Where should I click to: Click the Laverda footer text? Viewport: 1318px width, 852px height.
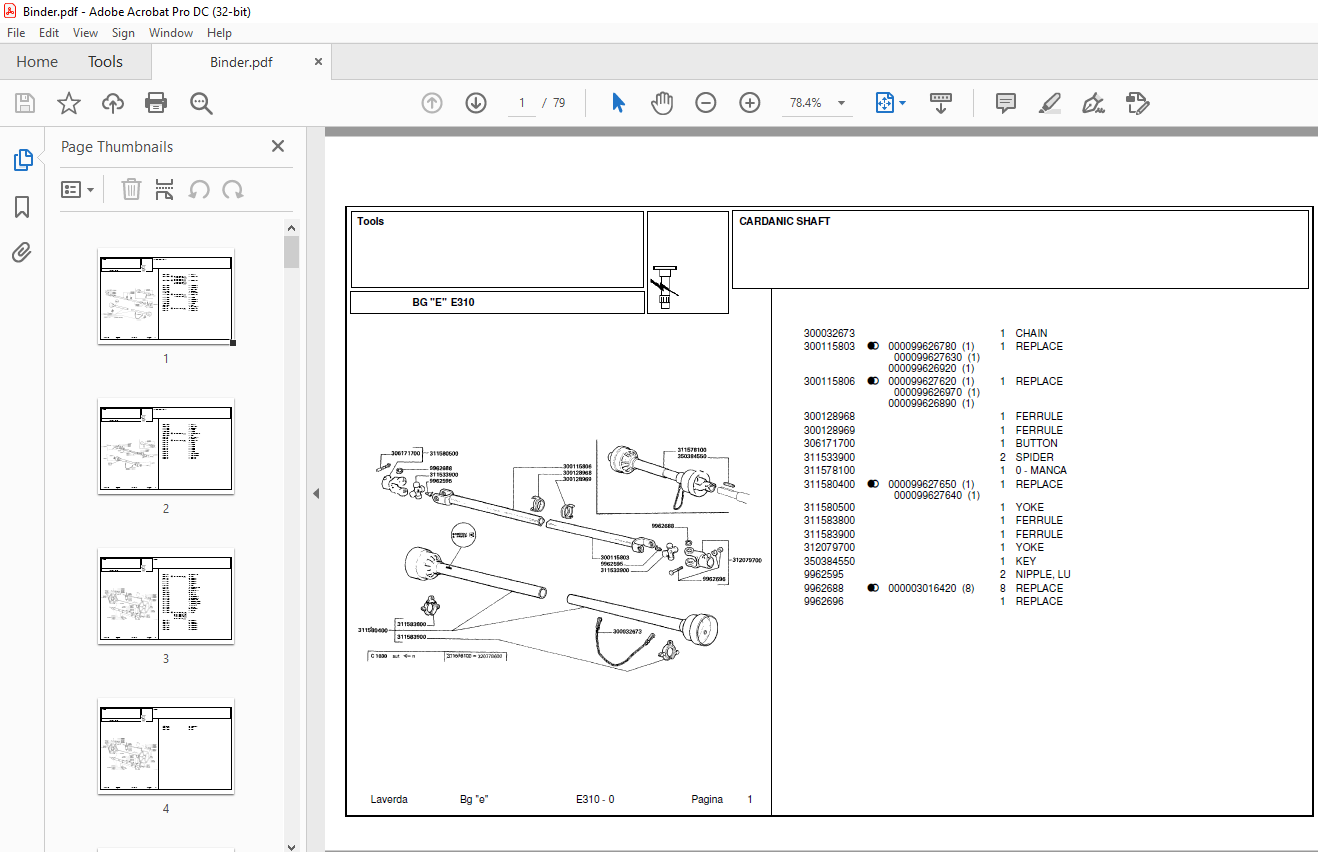tap(389, 800)
